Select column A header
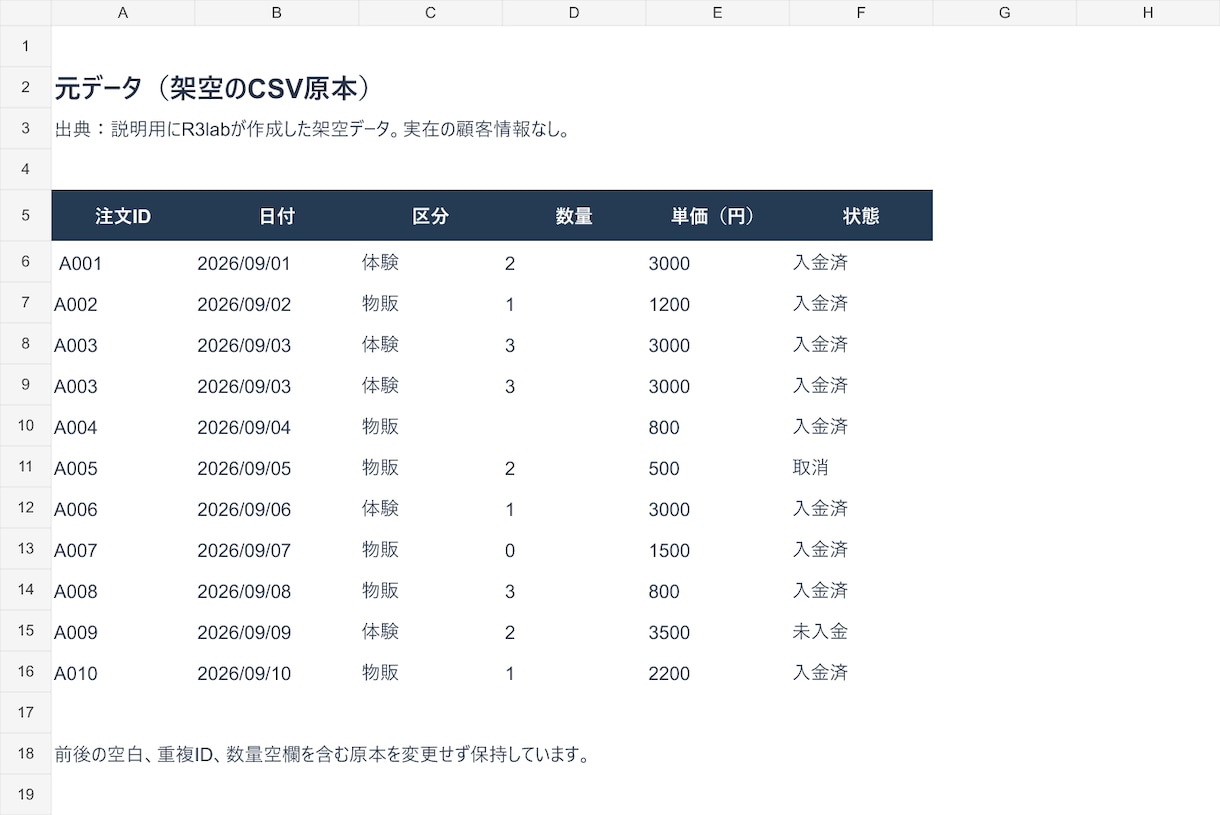The image size is (1220, 815). [x=123, y=13]
